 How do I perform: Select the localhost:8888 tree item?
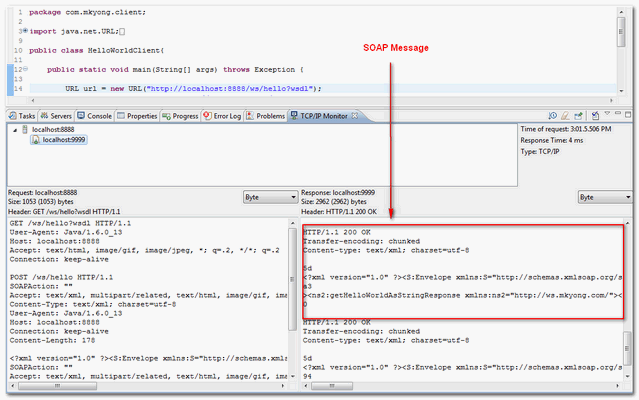coord(53,130)
